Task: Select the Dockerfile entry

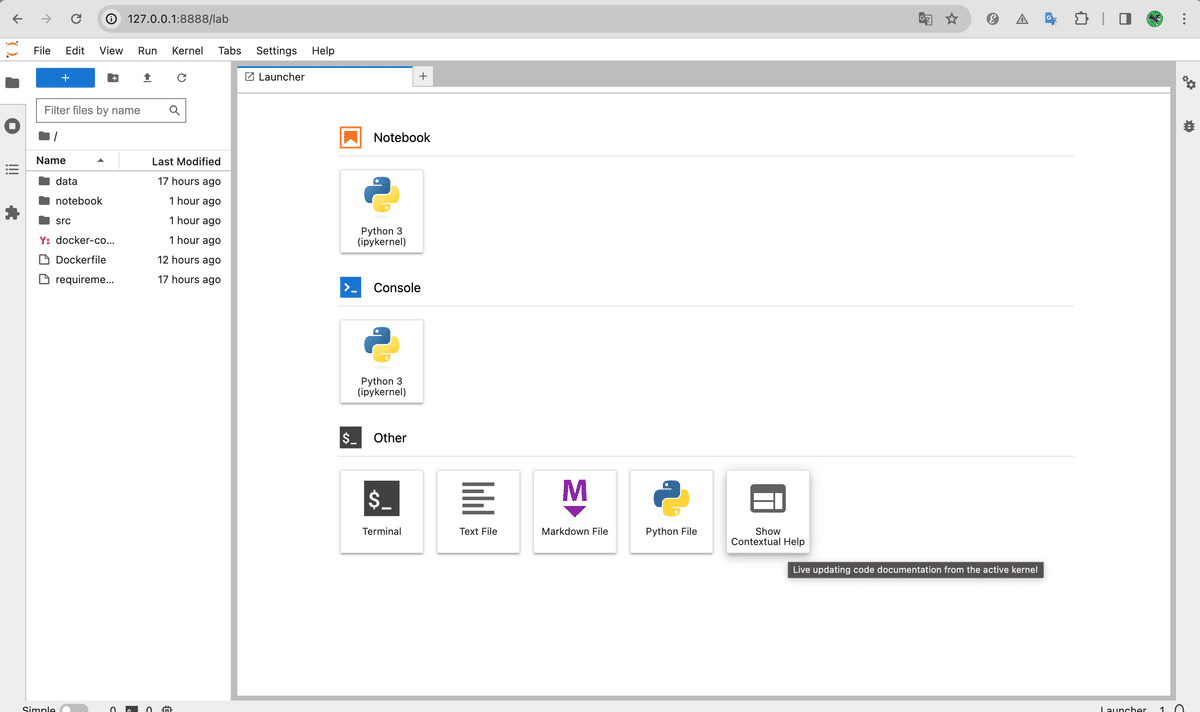Action: click(x=129, y=260)
